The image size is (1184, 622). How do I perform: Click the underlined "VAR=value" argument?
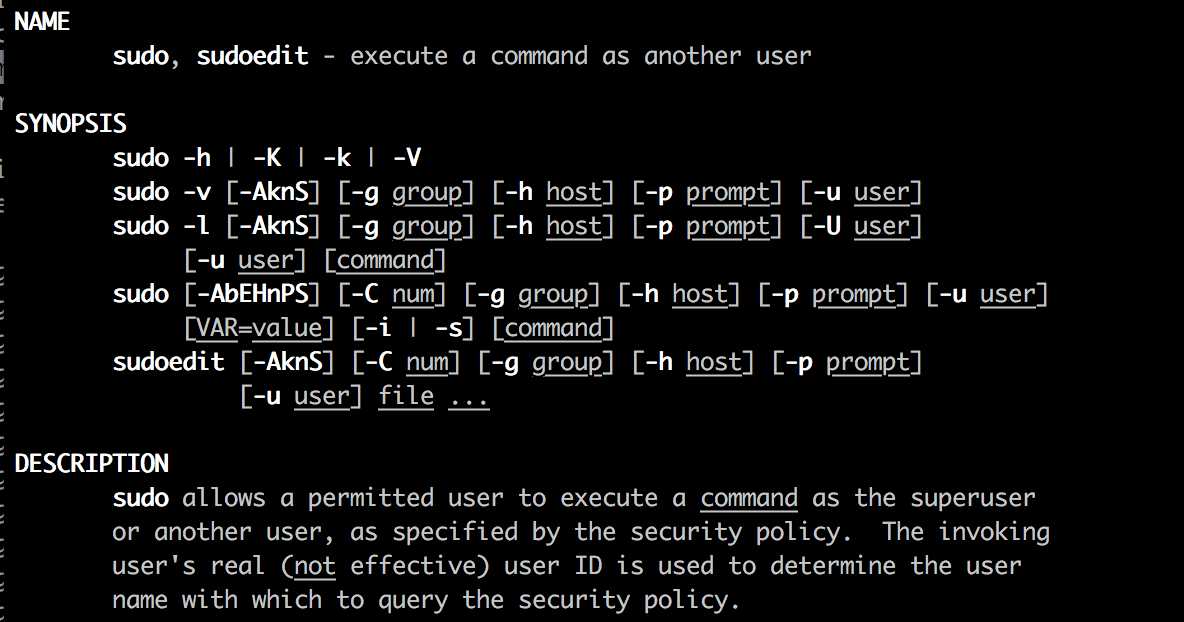(258, 328)
